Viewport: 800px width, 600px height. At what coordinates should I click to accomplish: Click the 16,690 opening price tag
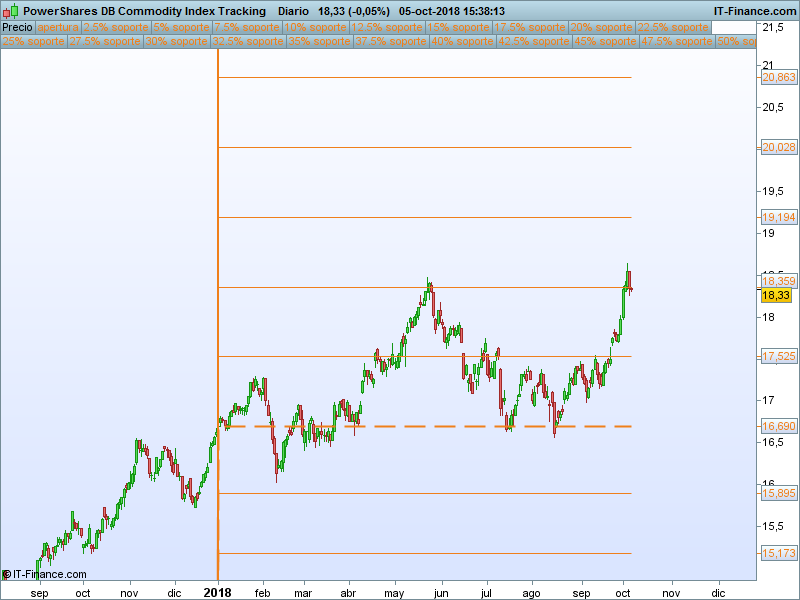779,427
